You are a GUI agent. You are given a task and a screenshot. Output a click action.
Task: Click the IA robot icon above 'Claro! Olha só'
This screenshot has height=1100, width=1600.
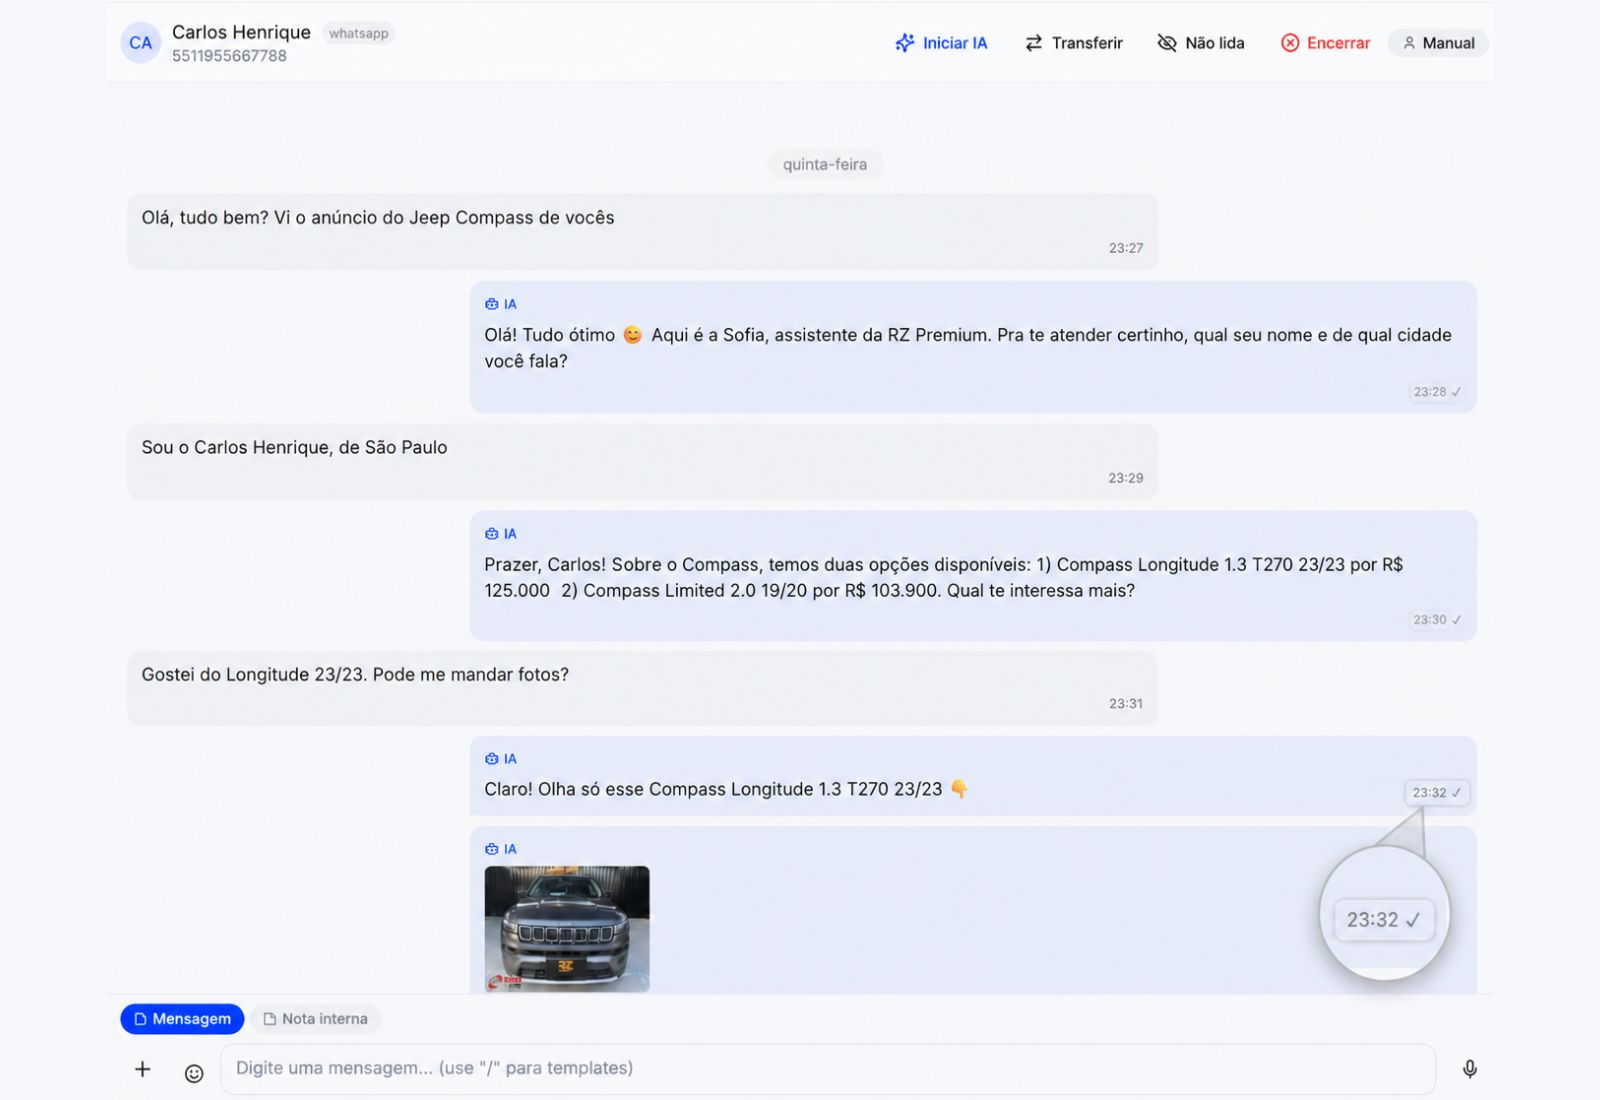[491, 759]
